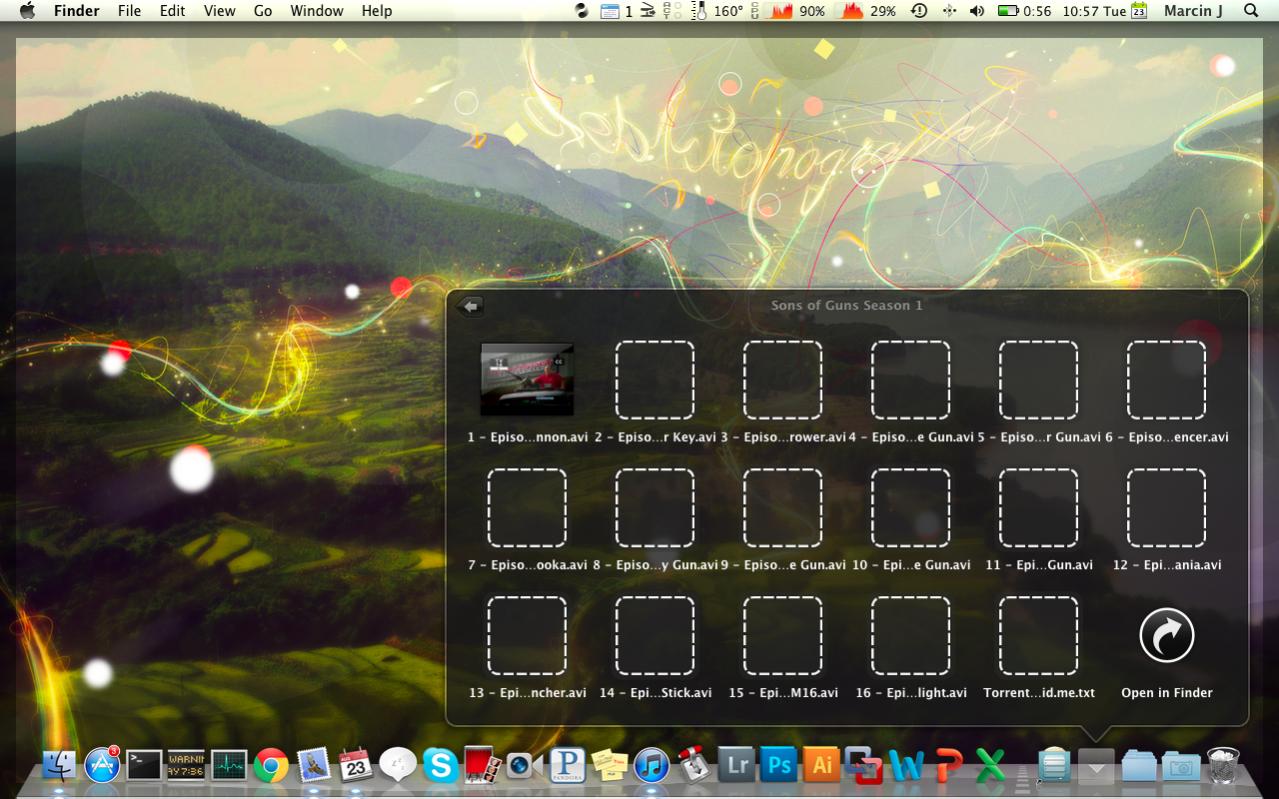Open file 7 - Episo...ooka.avi
The image size is (1279, 799).
point(527,507)
